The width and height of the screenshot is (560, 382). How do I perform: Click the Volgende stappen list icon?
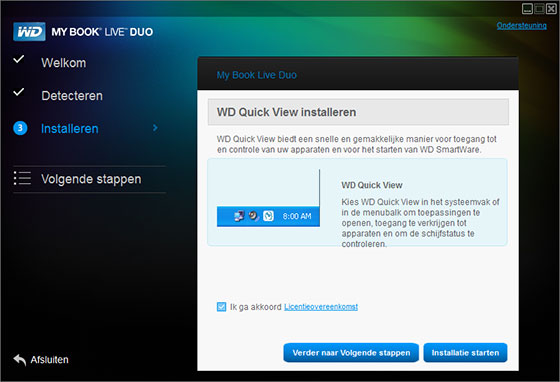(22, 178)
